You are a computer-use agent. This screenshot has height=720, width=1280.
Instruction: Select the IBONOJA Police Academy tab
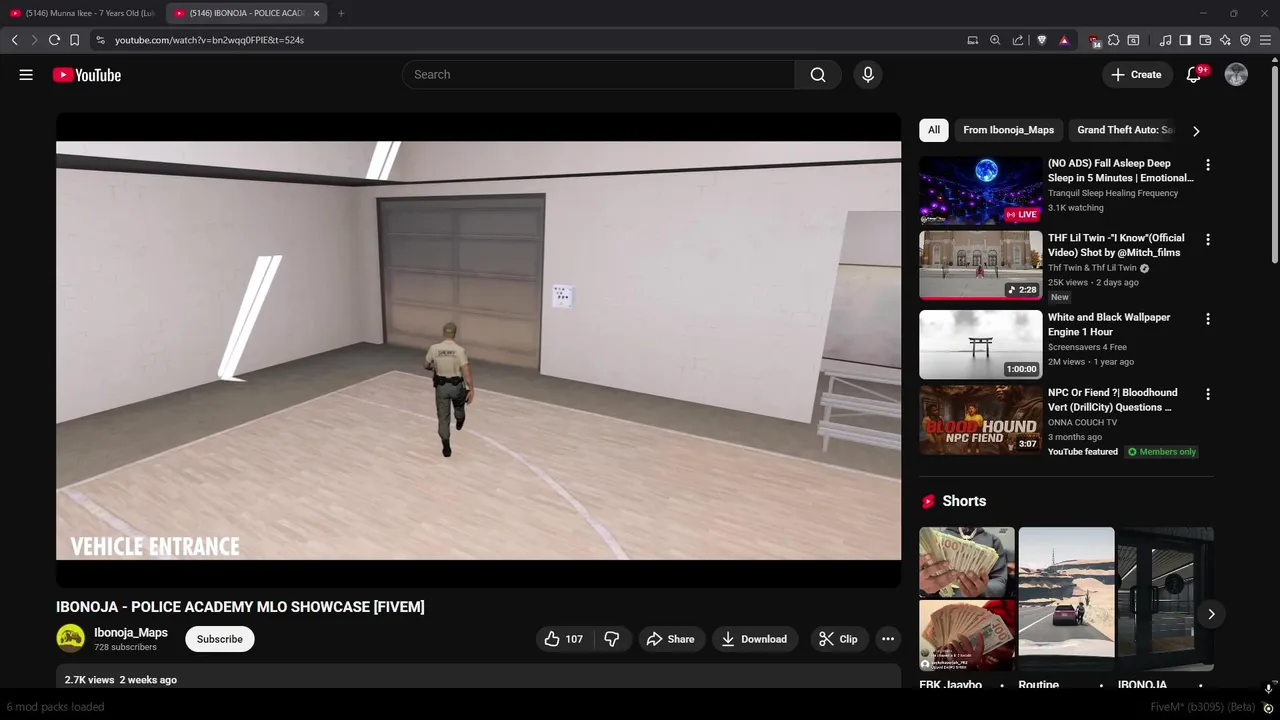click(246, 13)
